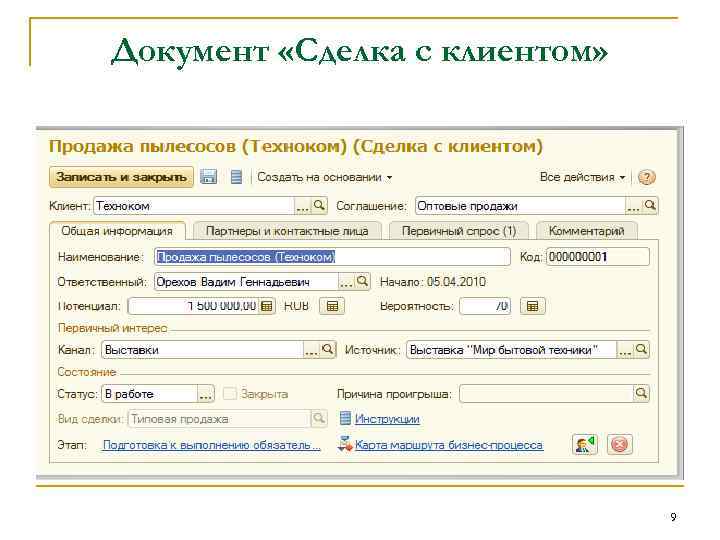Choose a client via the Клиент ellipsis button
The image size is (720, 540).
(302, 206)
